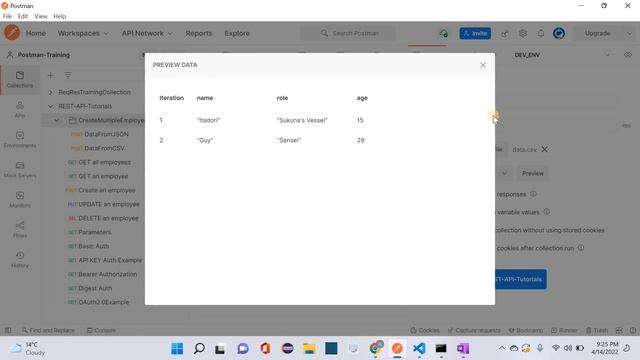Open the API Network dropdown
This screenshot has width=640, height=360.
point(147,33)
